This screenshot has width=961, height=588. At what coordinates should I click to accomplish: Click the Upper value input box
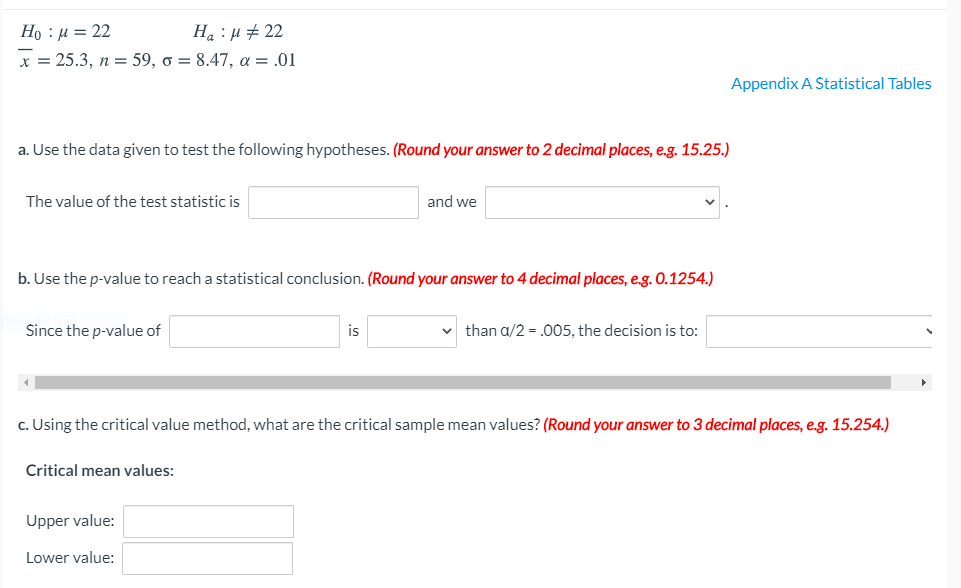[x=208, y=521]
